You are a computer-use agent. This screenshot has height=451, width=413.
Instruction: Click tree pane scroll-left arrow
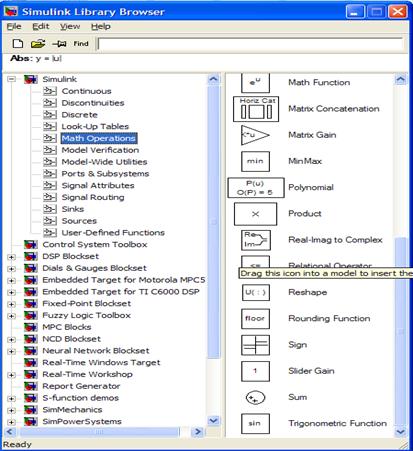click(x=10, y=432)
